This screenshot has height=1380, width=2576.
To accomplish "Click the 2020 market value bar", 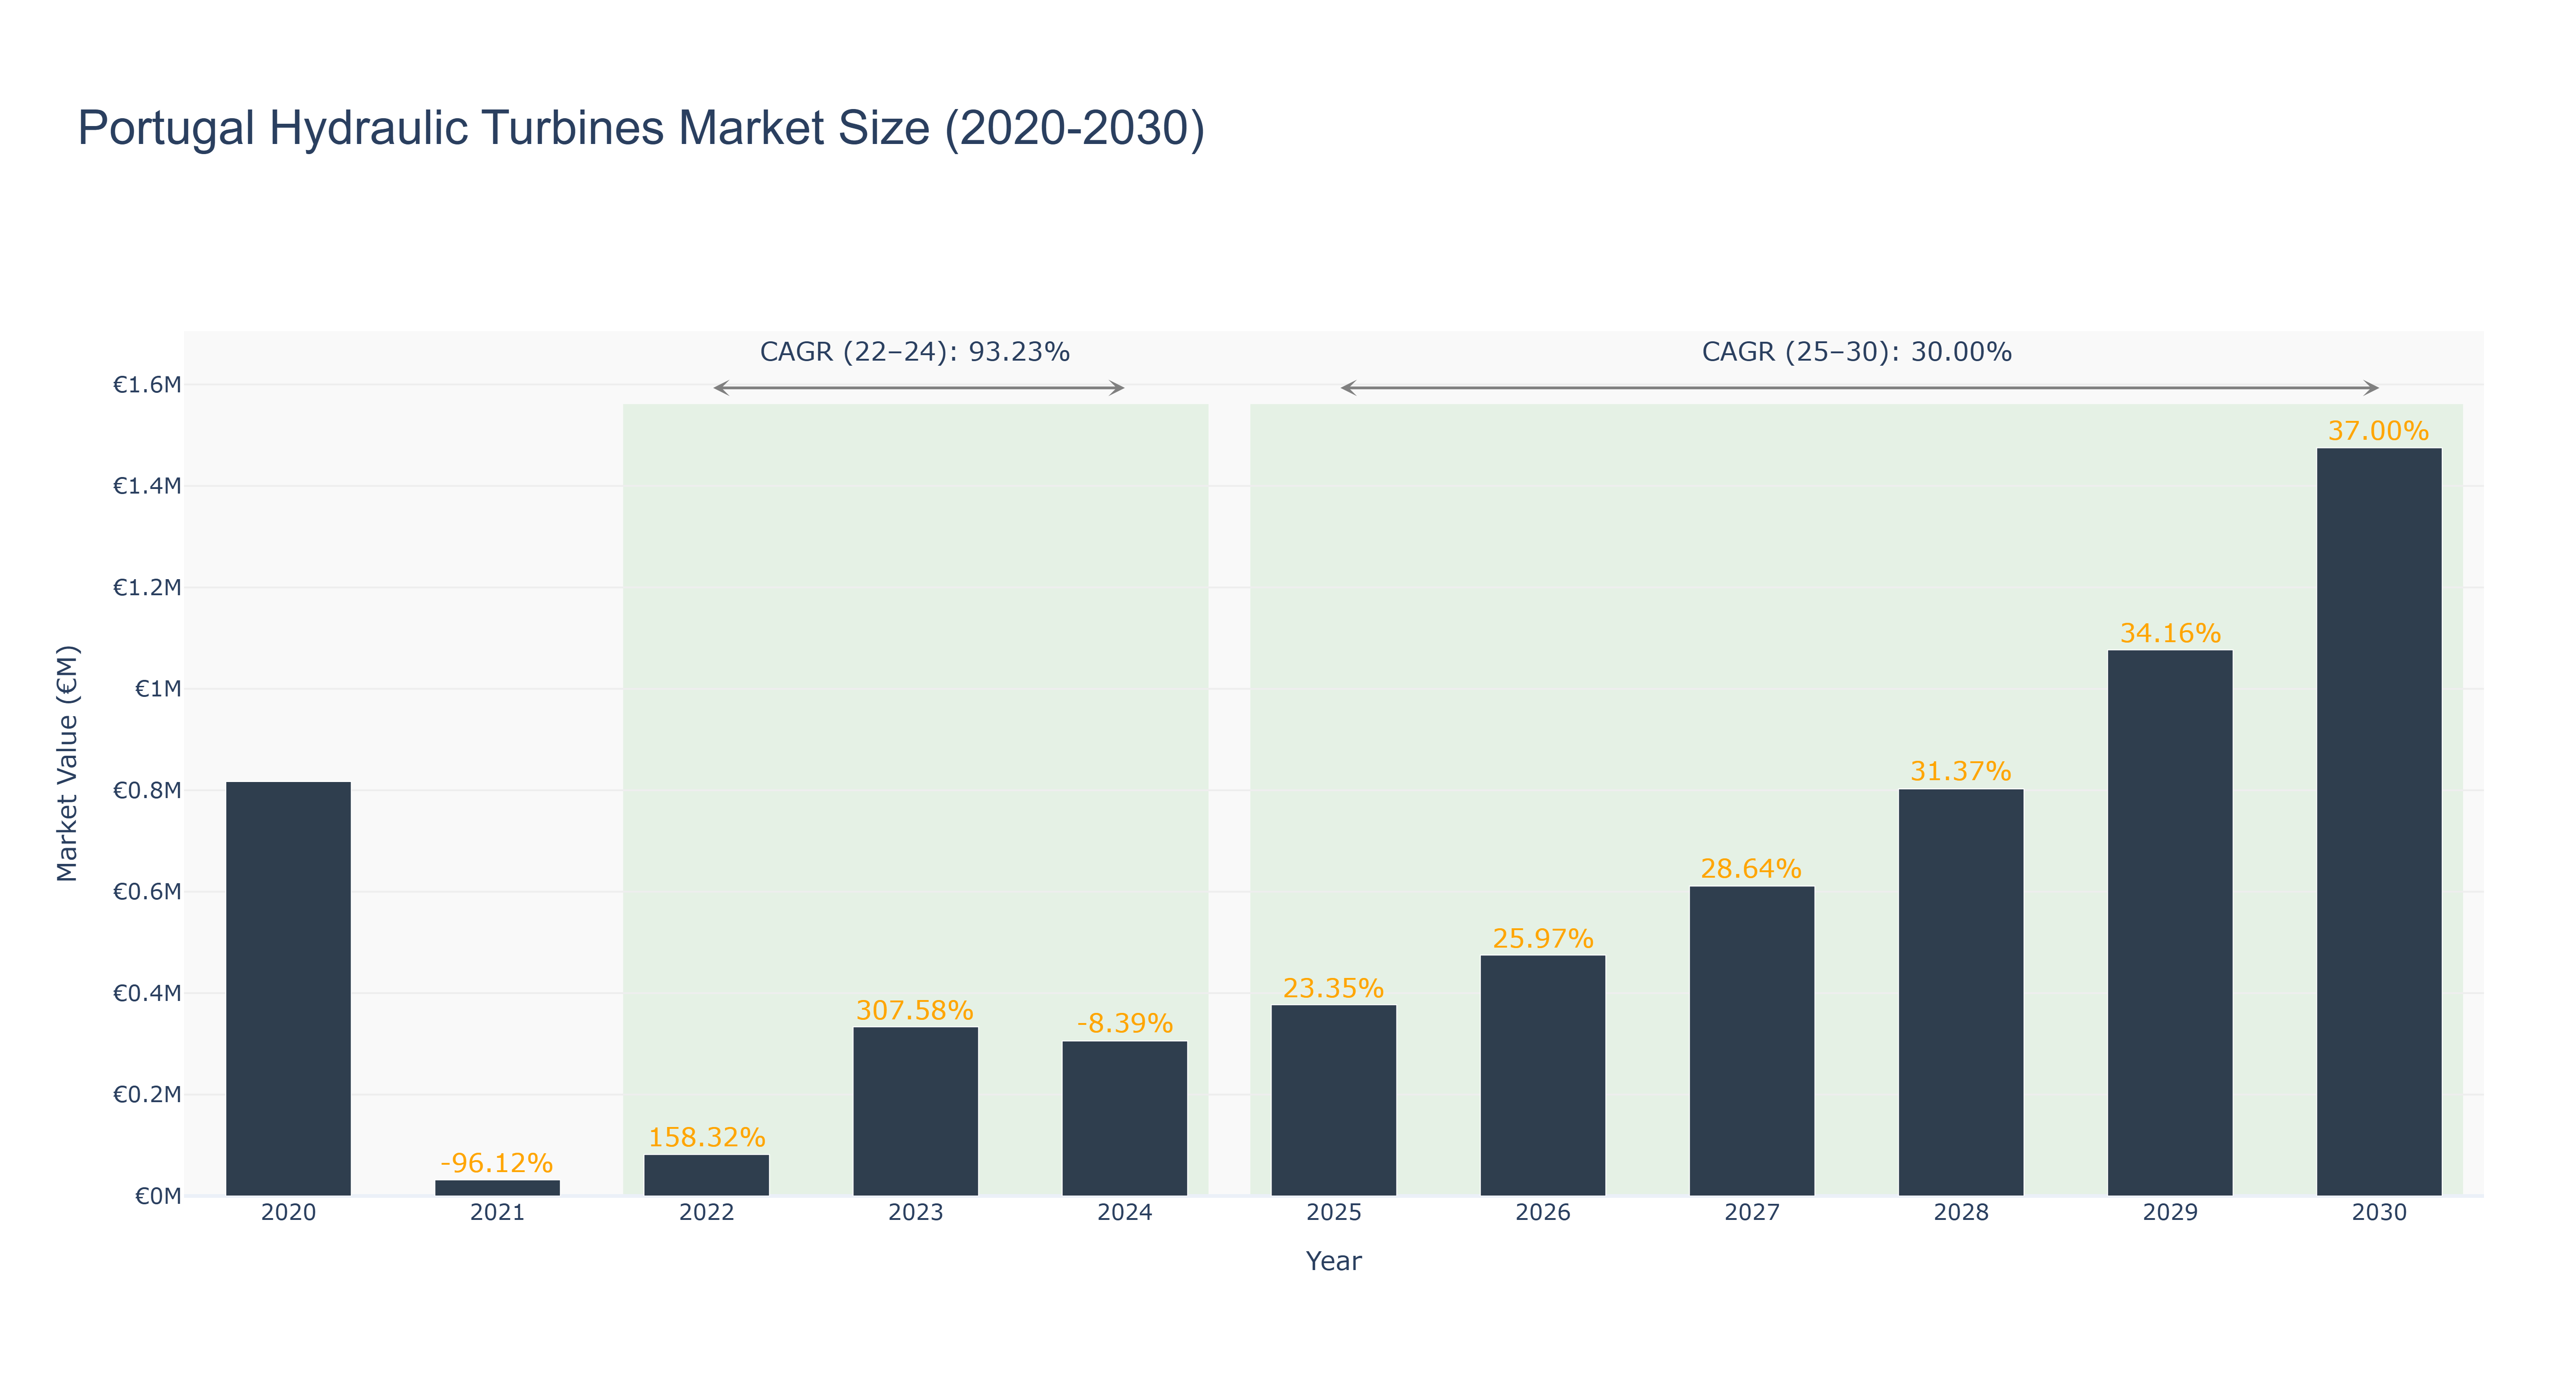I will (288, 988).
